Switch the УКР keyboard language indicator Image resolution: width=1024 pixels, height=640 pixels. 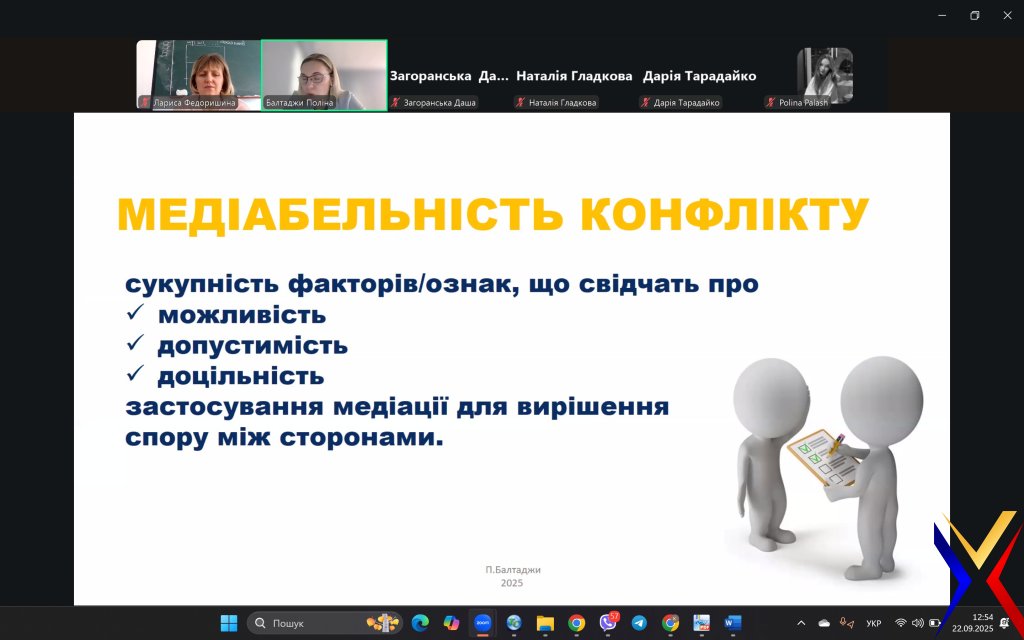pyautogui.click(x=873, y=623)
